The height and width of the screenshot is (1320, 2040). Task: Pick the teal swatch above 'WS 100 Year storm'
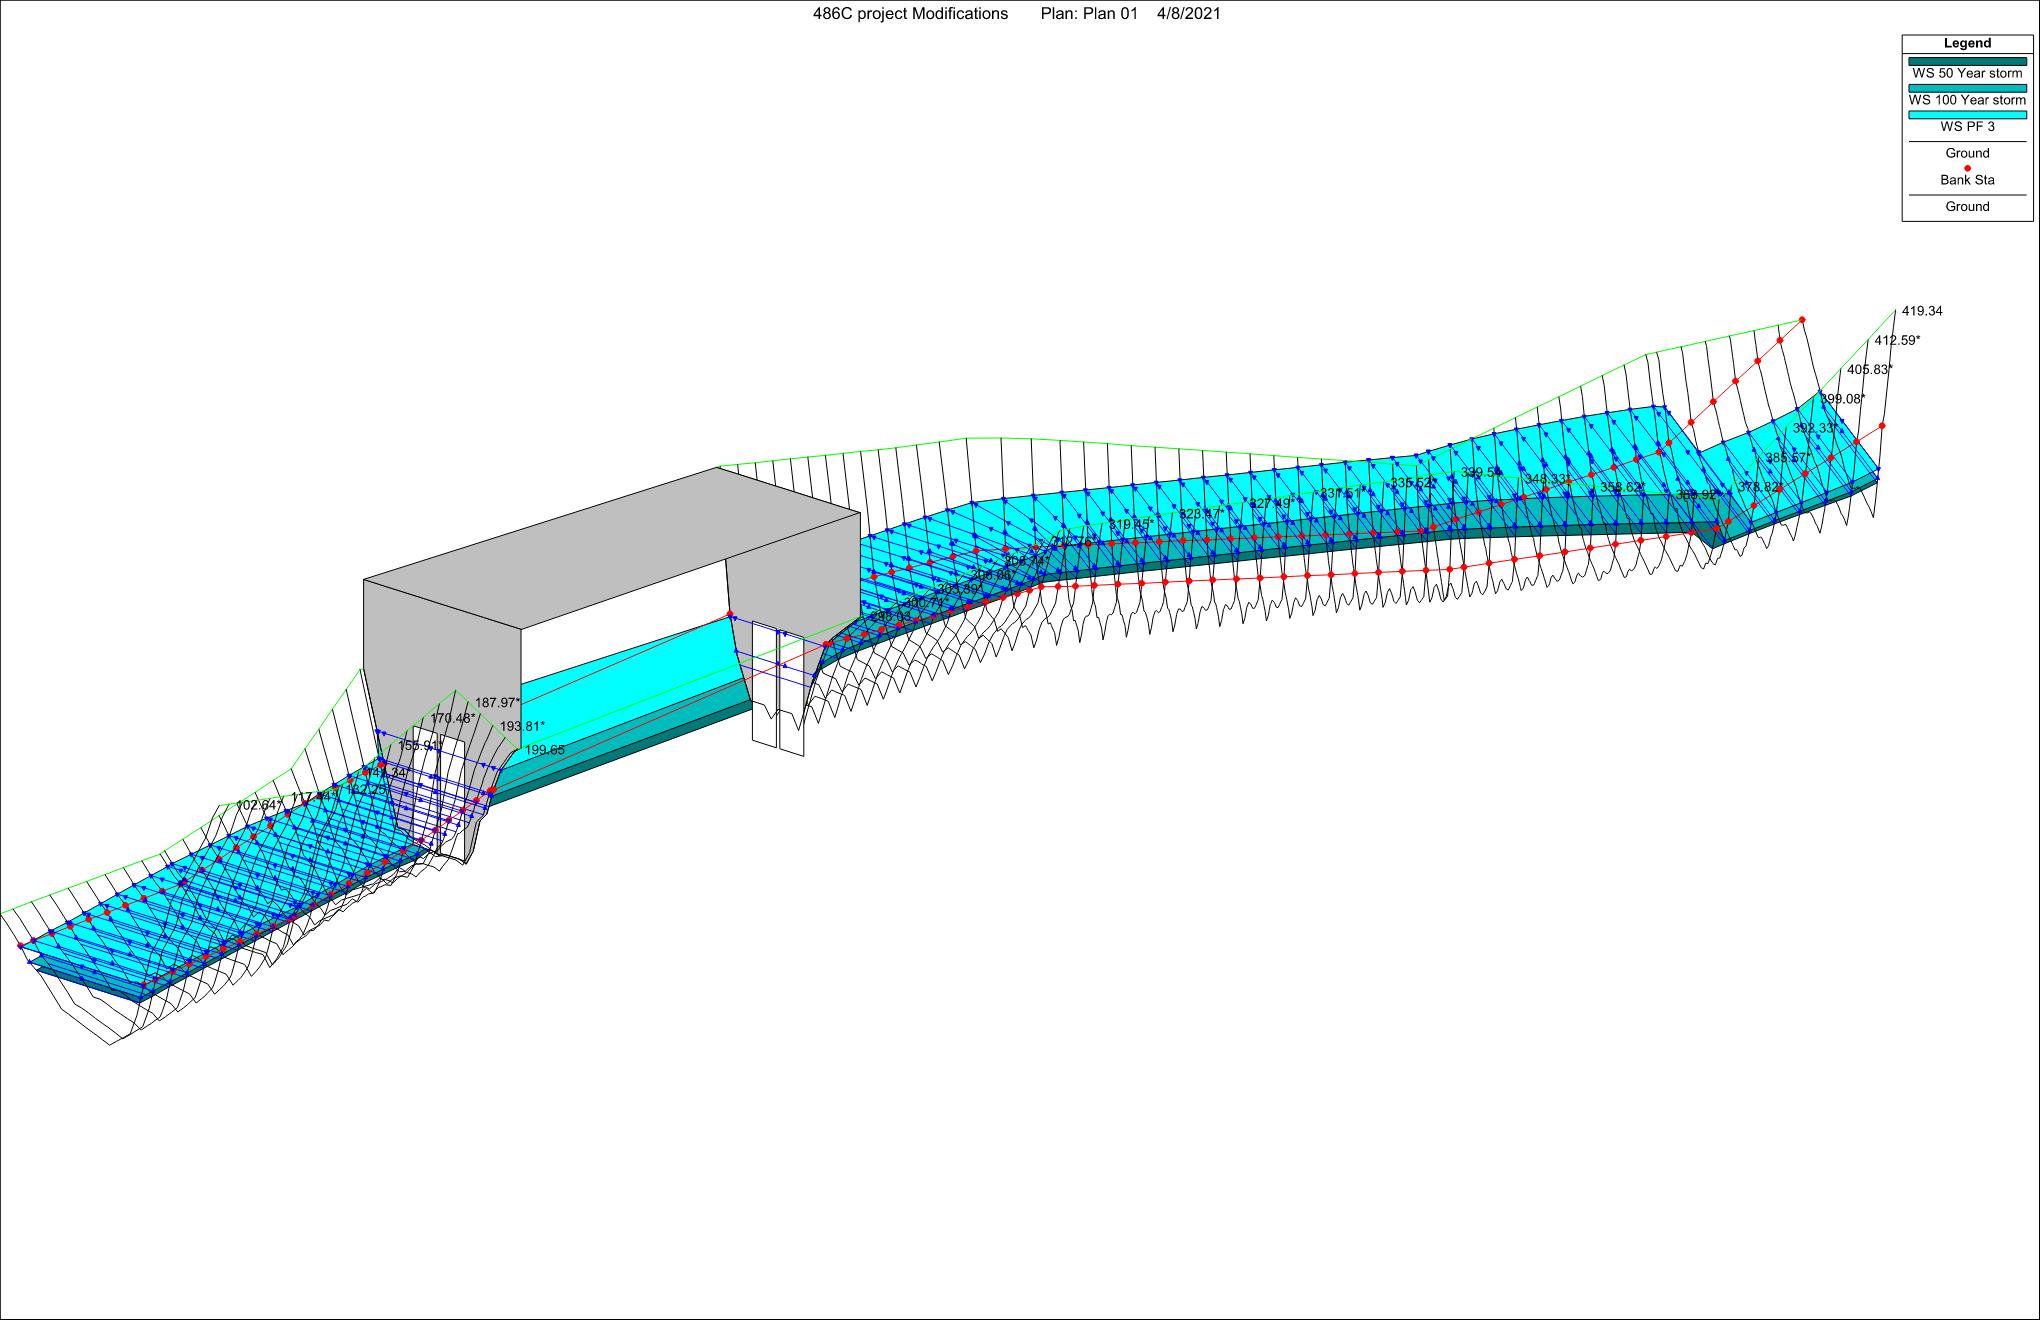(x=1967, y=88)
